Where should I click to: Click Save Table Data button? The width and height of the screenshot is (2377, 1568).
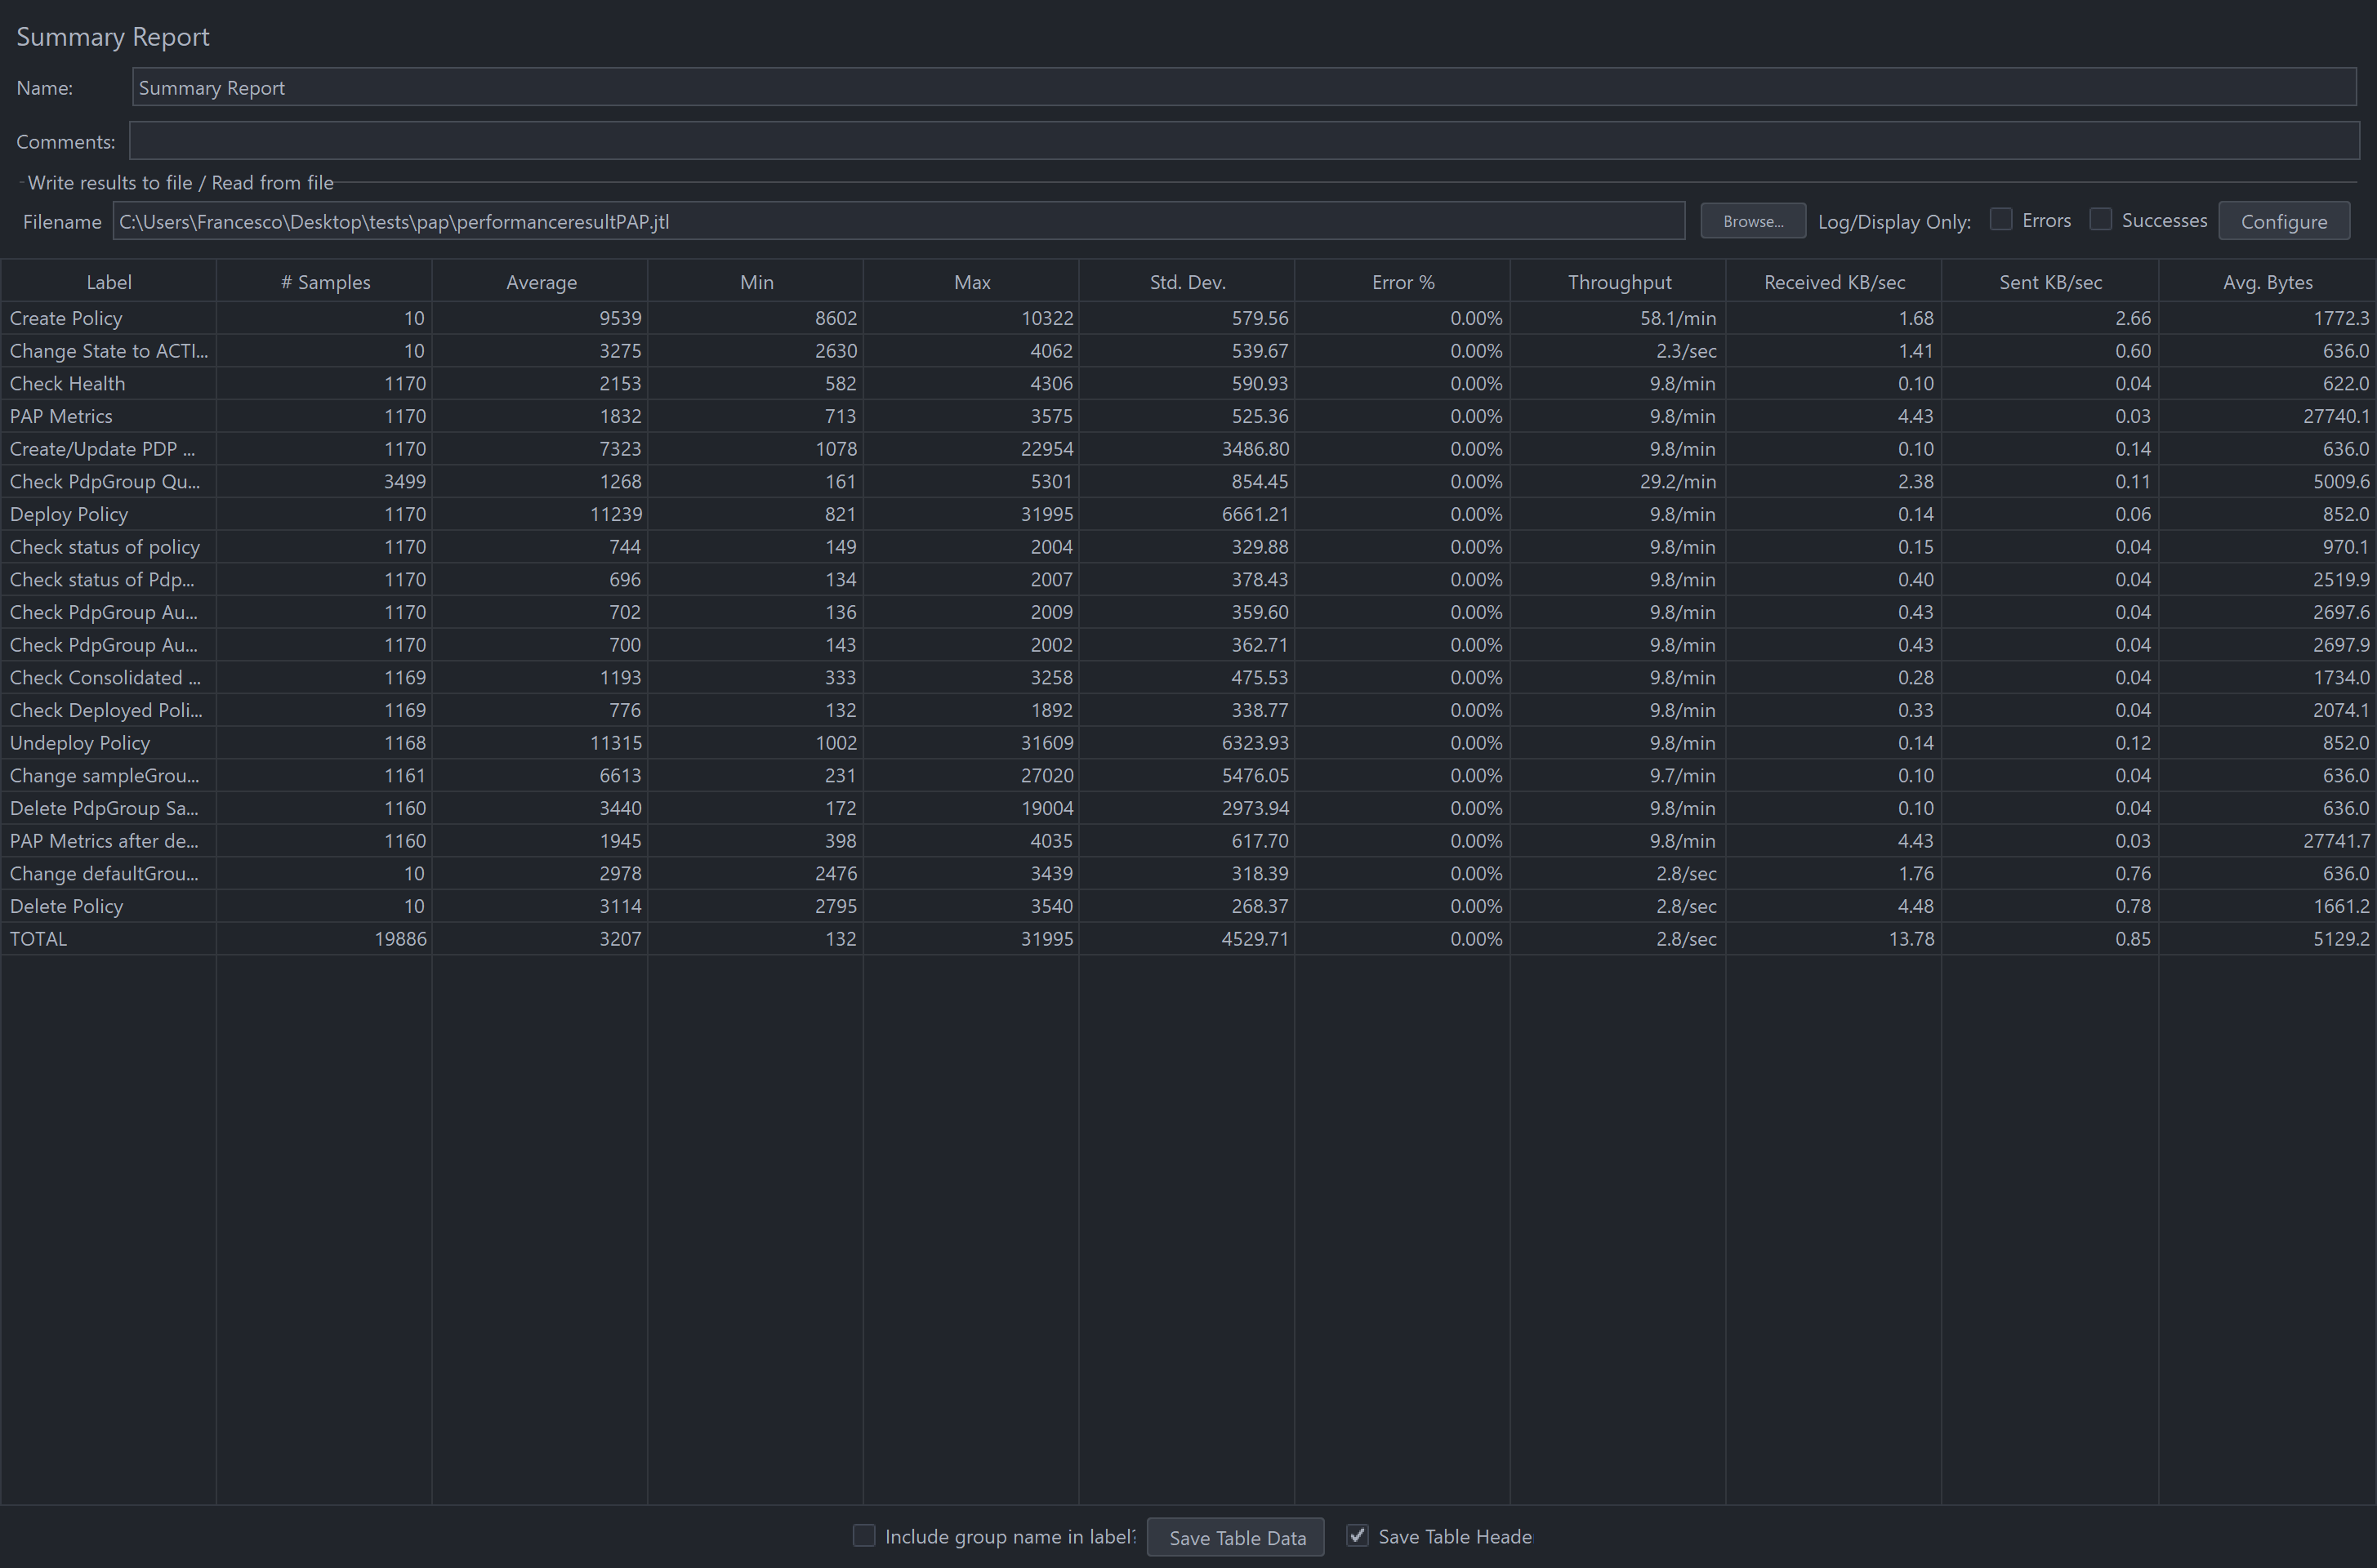tap(1236, 1537)
